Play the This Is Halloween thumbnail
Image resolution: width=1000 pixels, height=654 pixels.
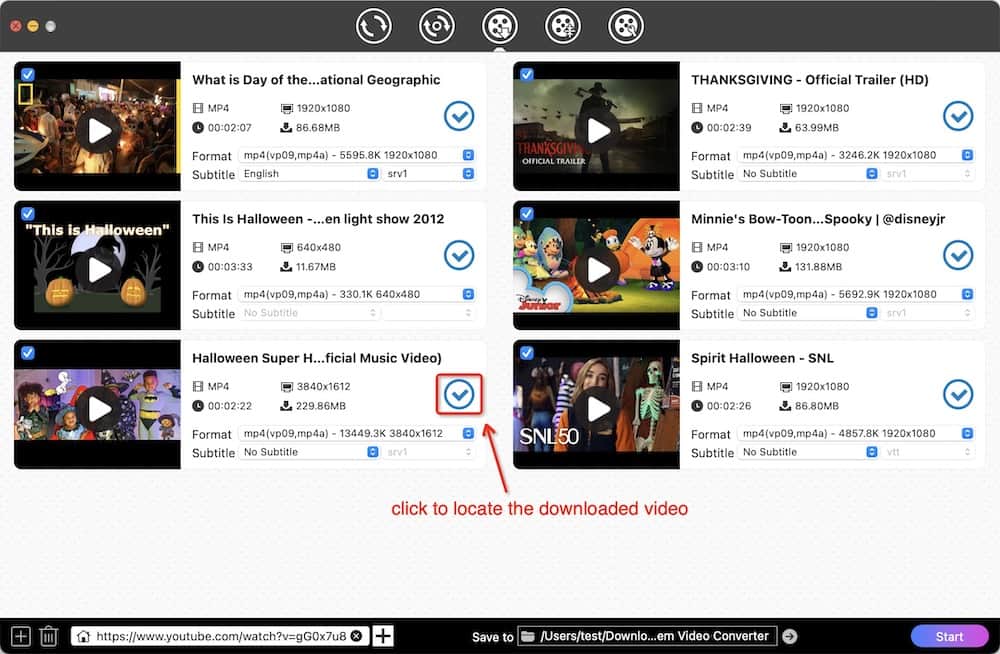[99, 270]
